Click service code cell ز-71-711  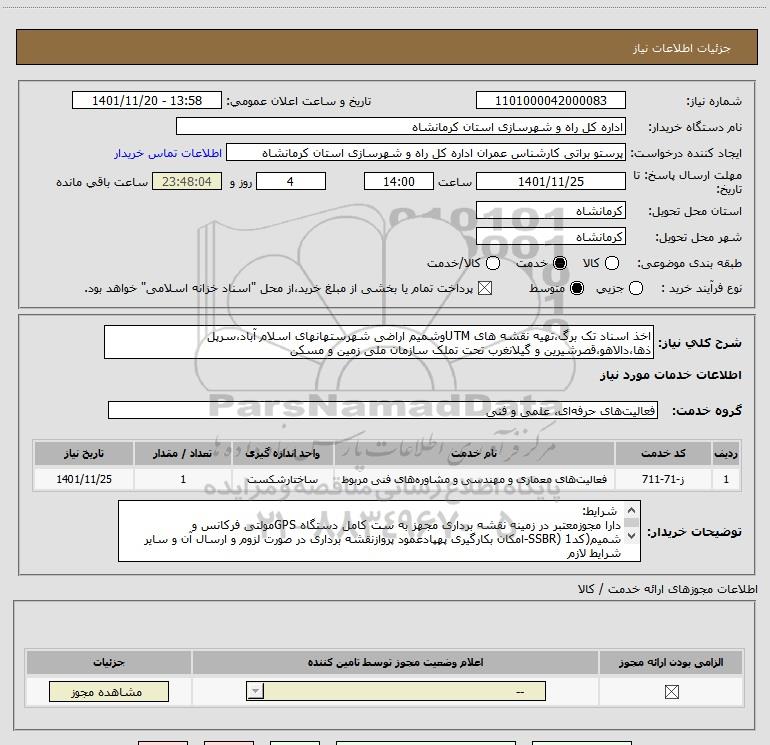(x=662, y=479)
